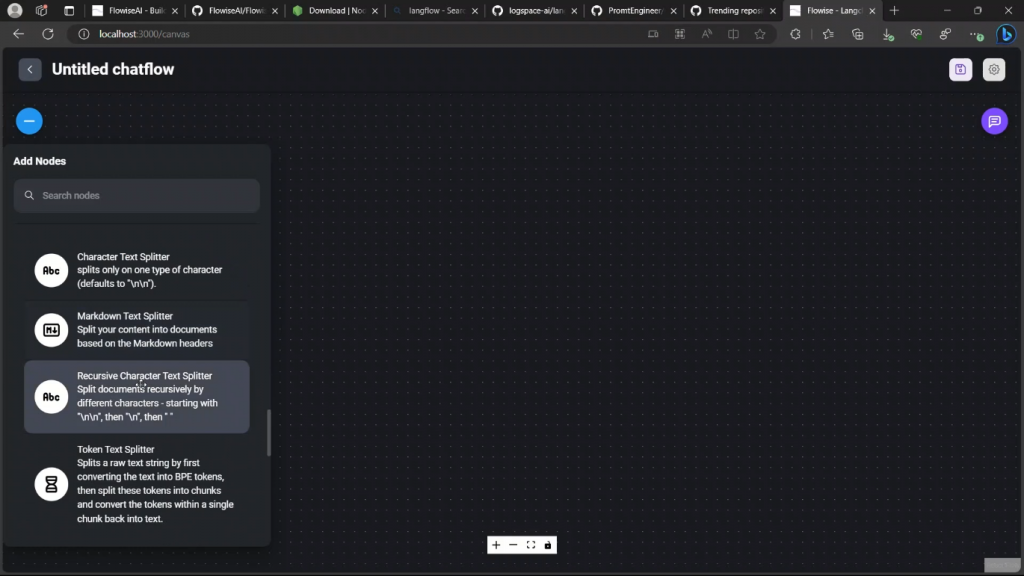Image resolution: width=1024 pixels, height=576 pixels.
Task: Fit view using the canvas fullscreen control
Action: coord(531,545)
